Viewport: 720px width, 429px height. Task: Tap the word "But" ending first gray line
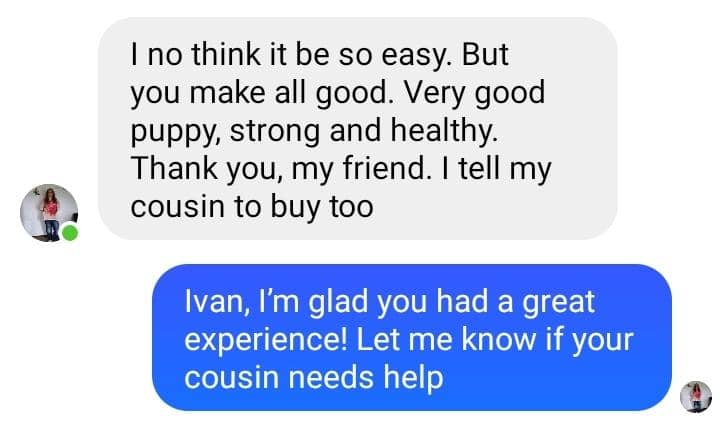(x=485, y=55)
